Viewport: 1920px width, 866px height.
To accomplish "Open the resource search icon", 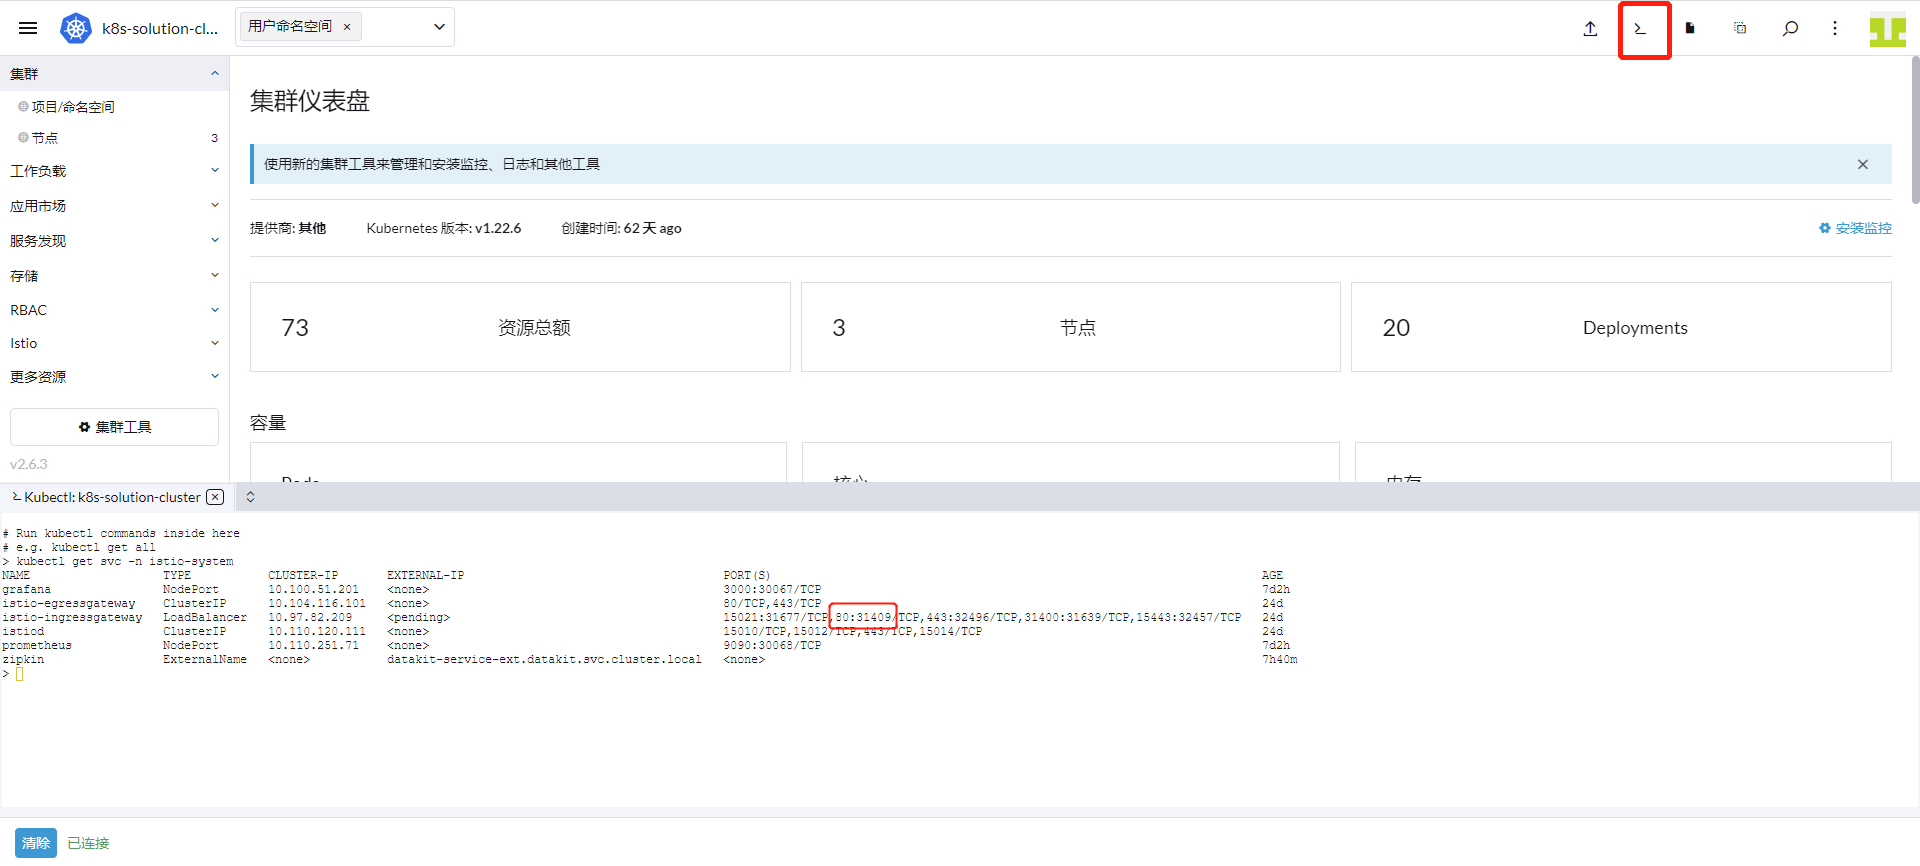I will [x=1790, y=28].
